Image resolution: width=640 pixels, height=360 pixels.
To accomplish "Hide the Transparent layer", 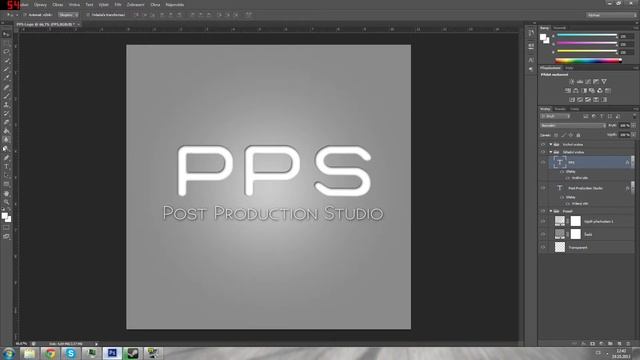I will tap(543, 247).
